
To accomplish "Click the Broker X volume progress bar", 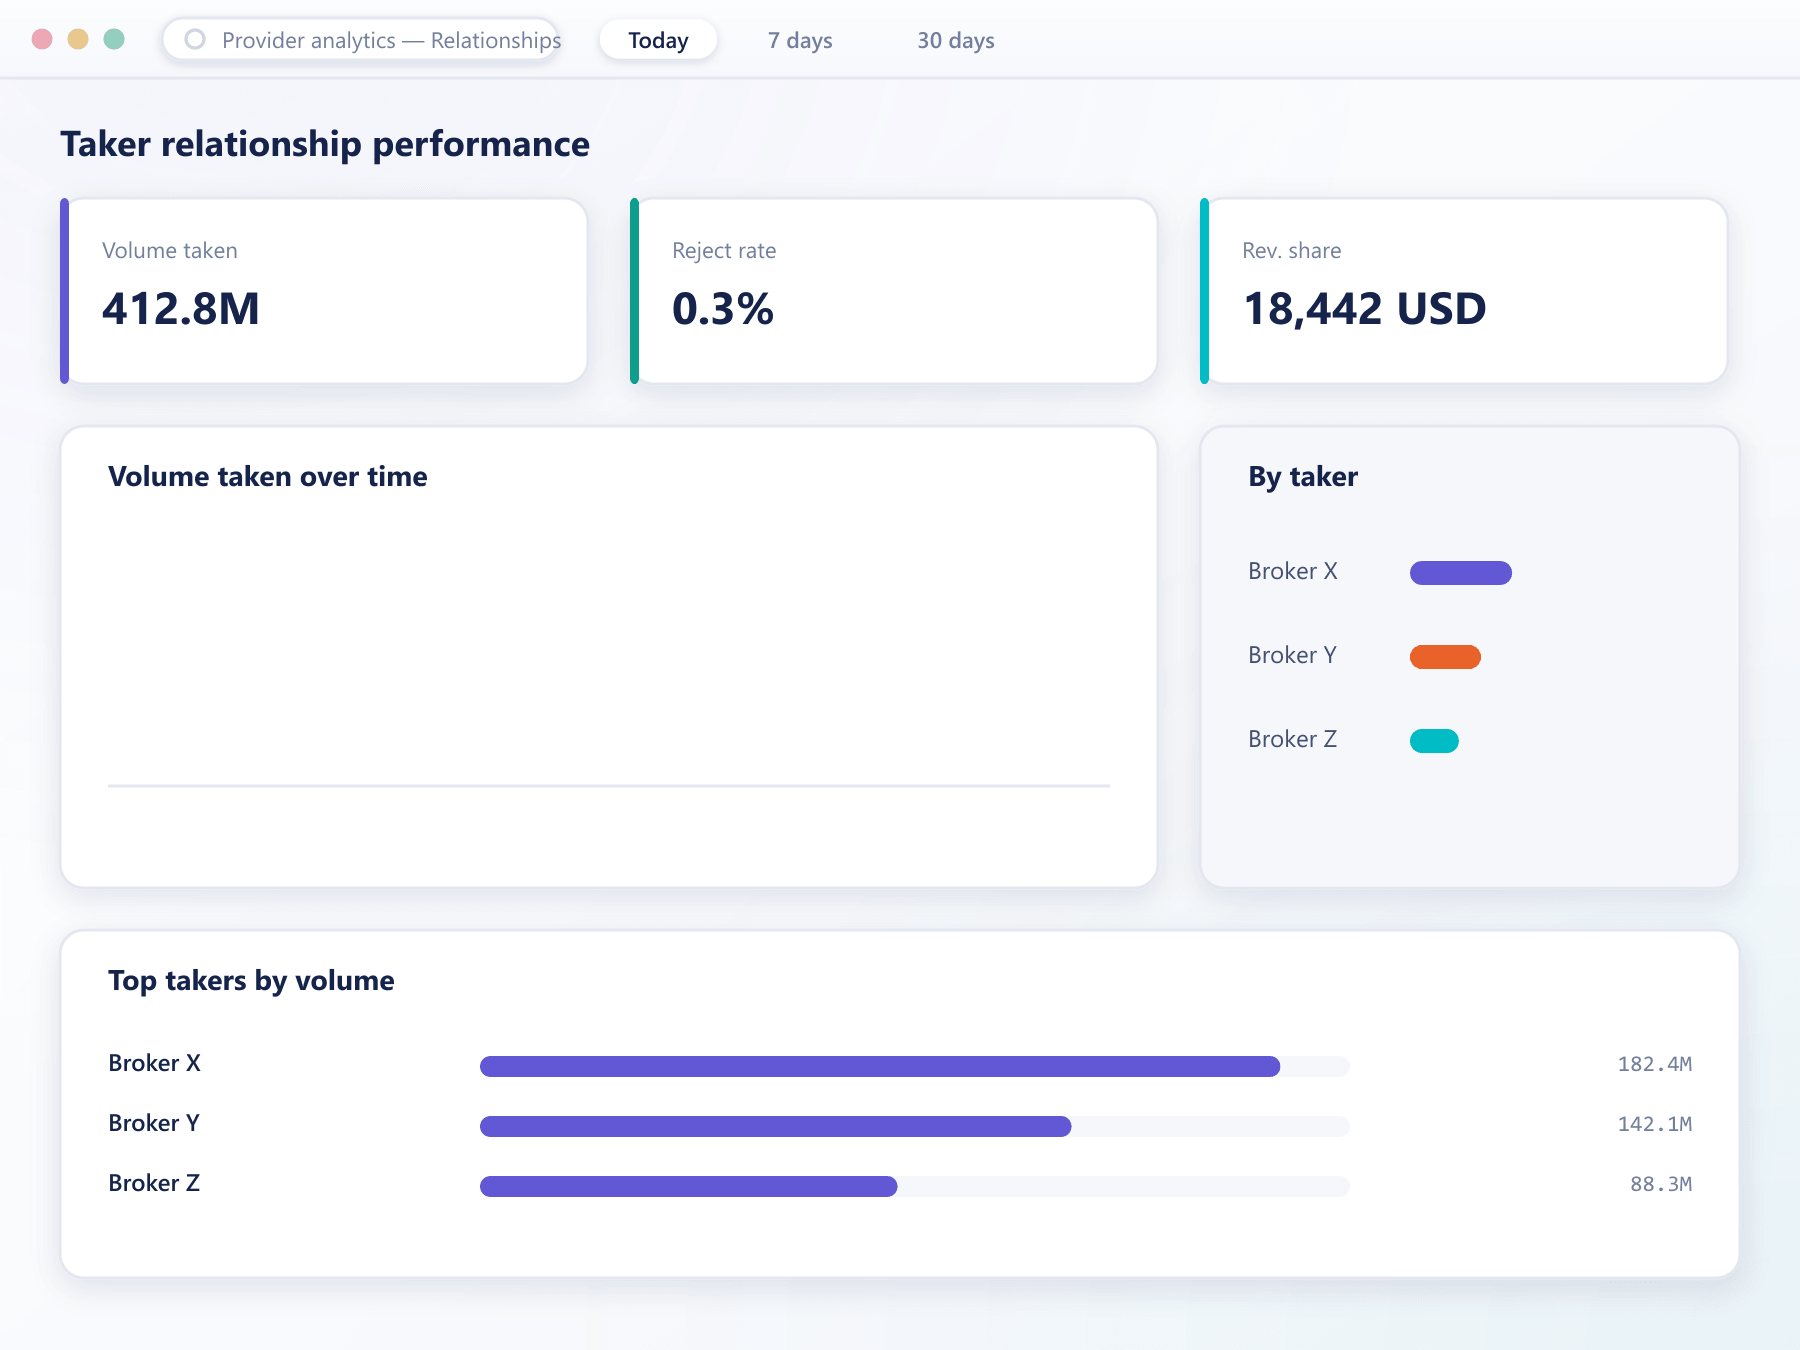I will [915, 1066].
